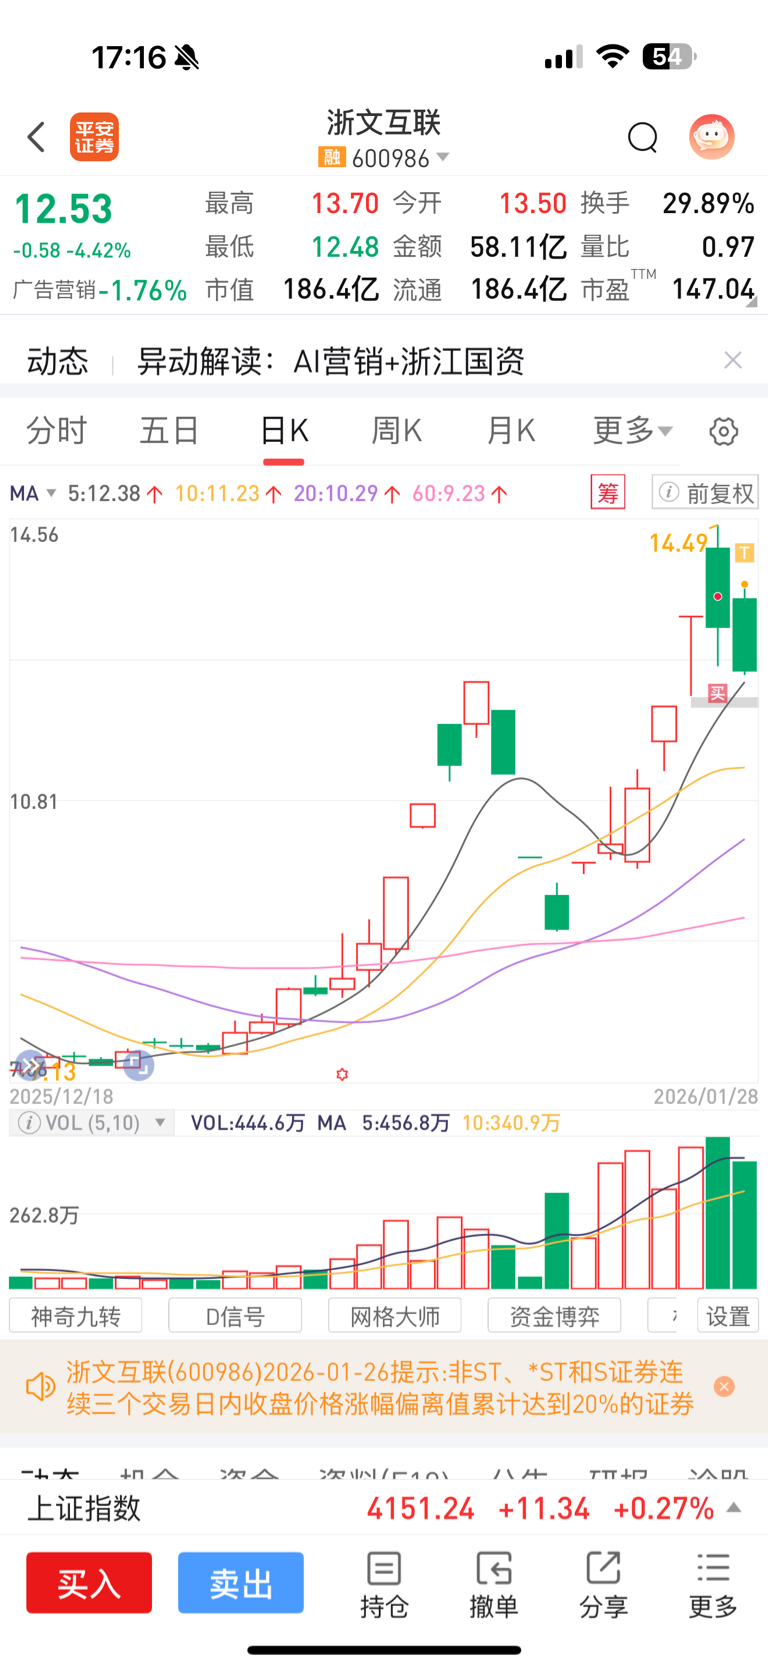The height and width of the screenshot is (1669, 768).
Task: Go back using the left arrow
Action: pos(37,137)
